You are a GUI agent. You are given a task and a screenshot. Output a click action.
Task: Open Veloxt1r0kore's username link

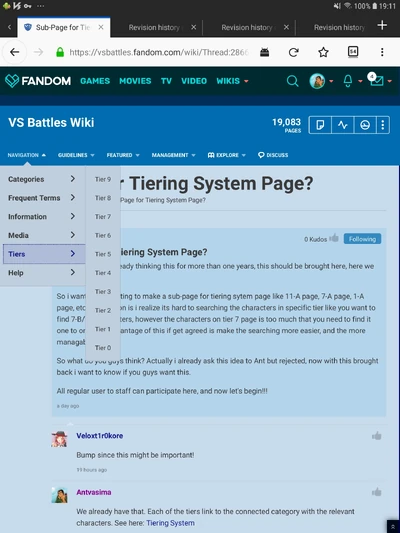100,436
